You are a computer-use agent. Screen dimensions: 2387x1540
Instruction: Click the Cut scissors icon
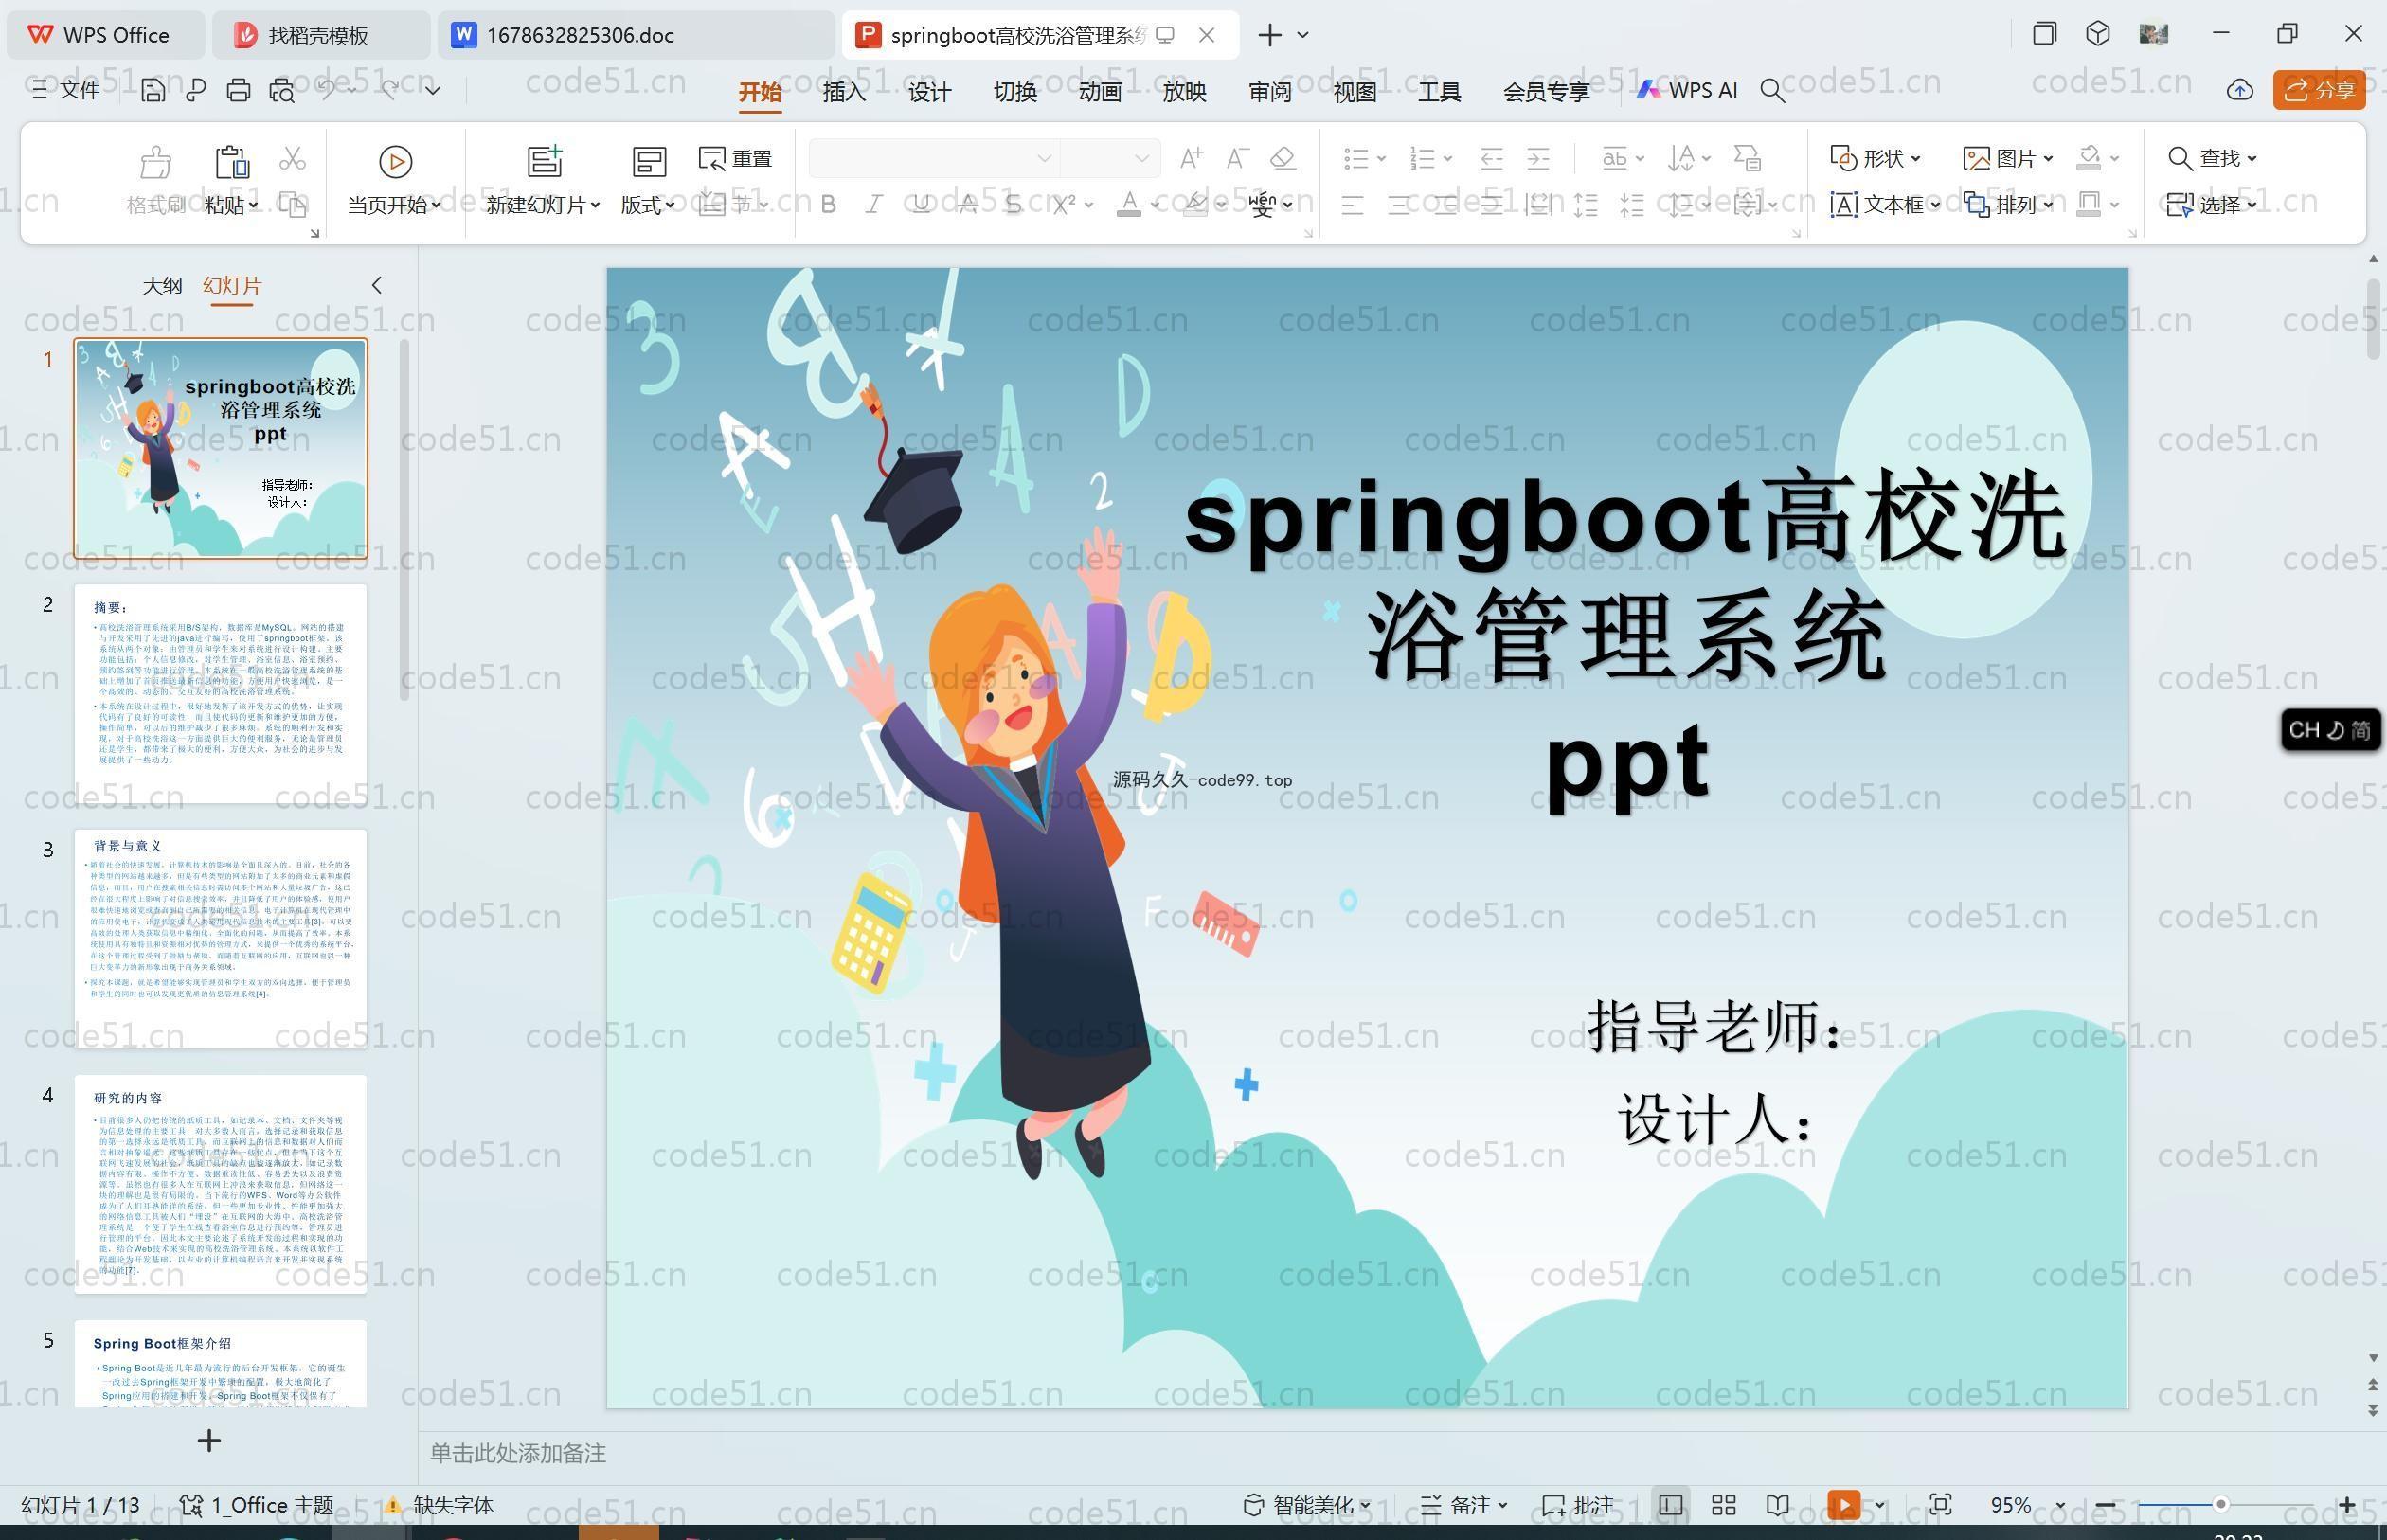coord(292,158)
